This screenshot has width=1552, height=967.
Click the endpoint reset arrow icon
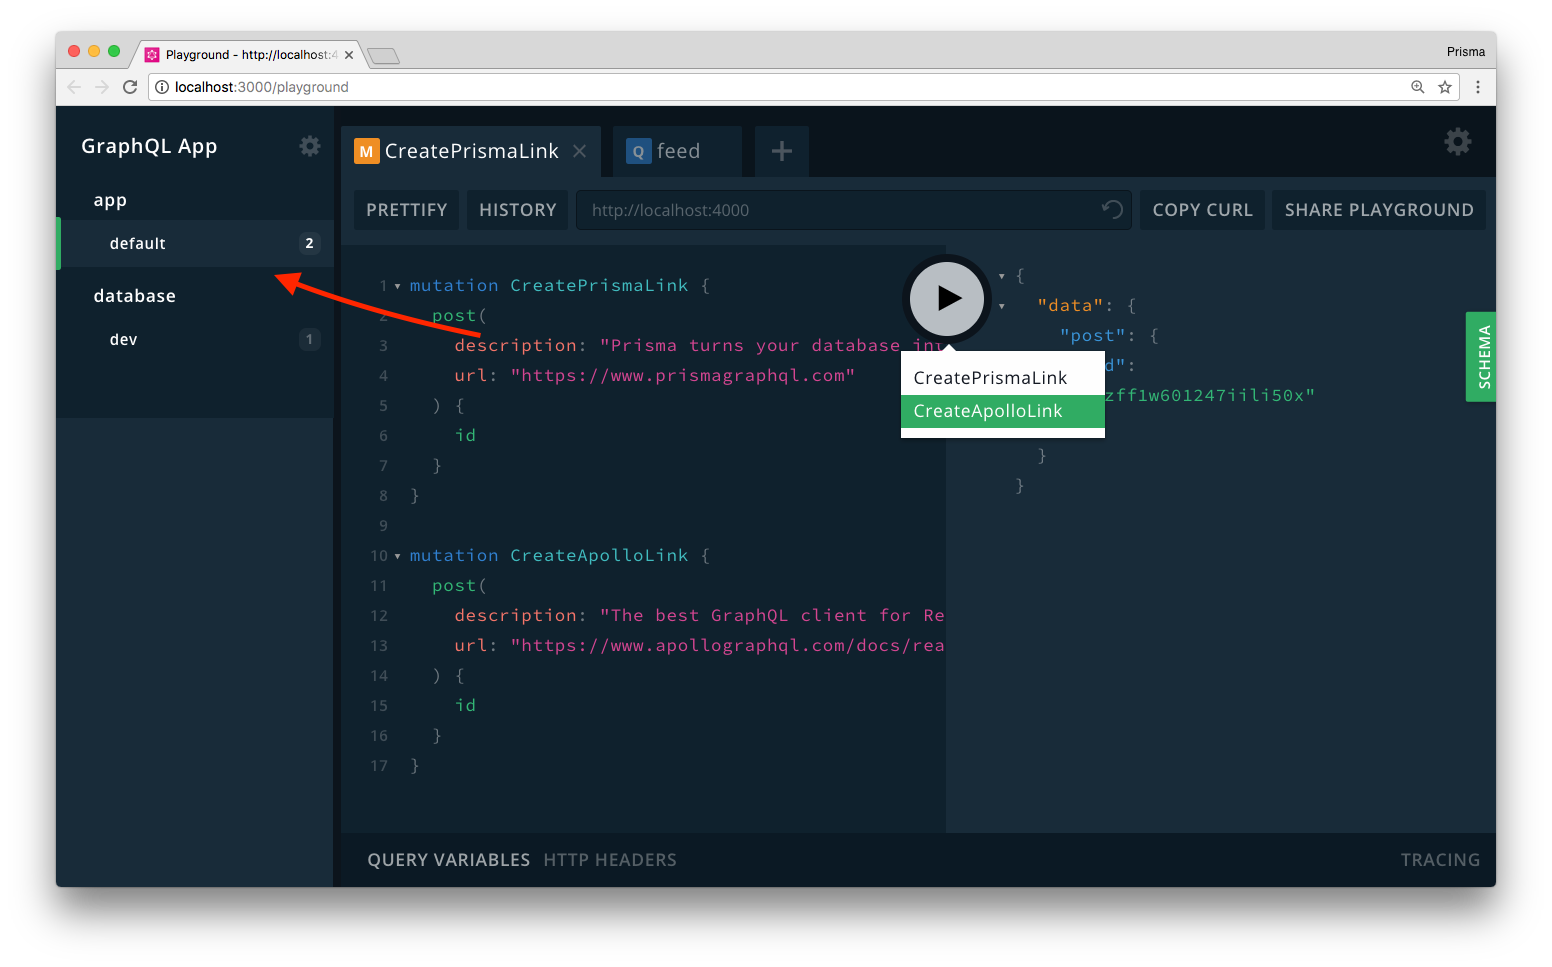tap(1110, 209)
